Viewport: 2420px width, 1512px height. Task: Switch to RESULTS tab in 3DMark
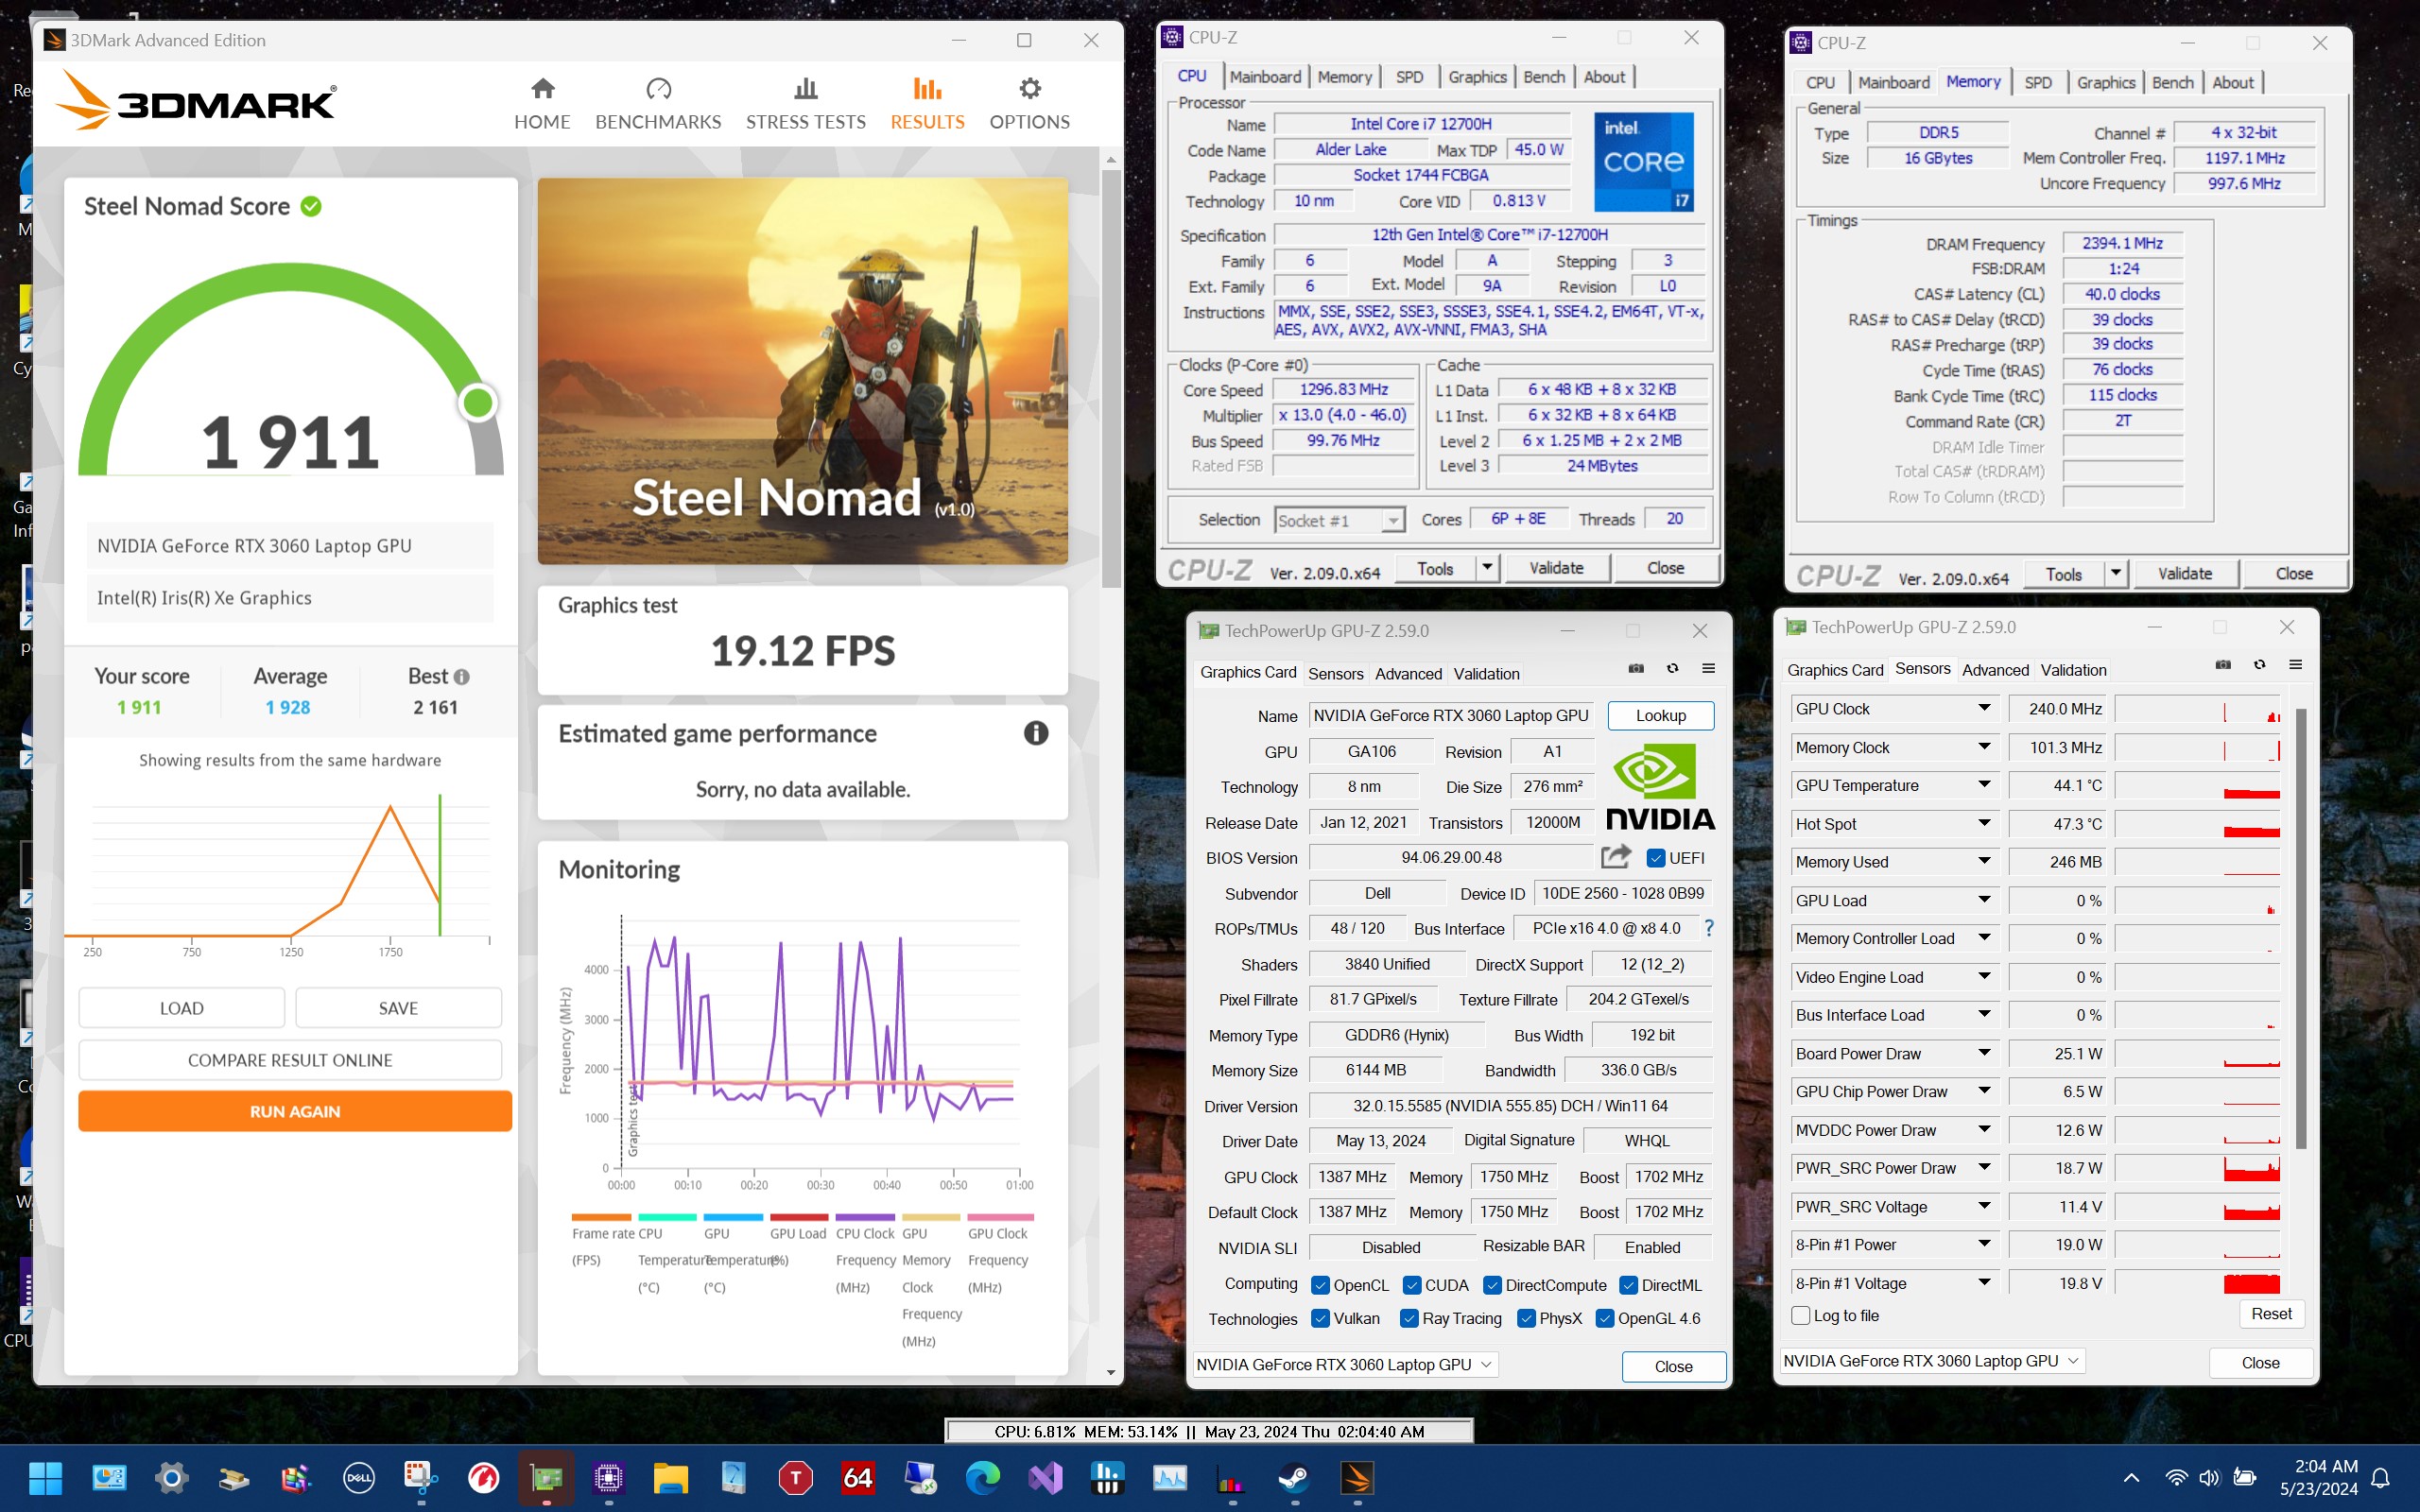click(927, 104)
